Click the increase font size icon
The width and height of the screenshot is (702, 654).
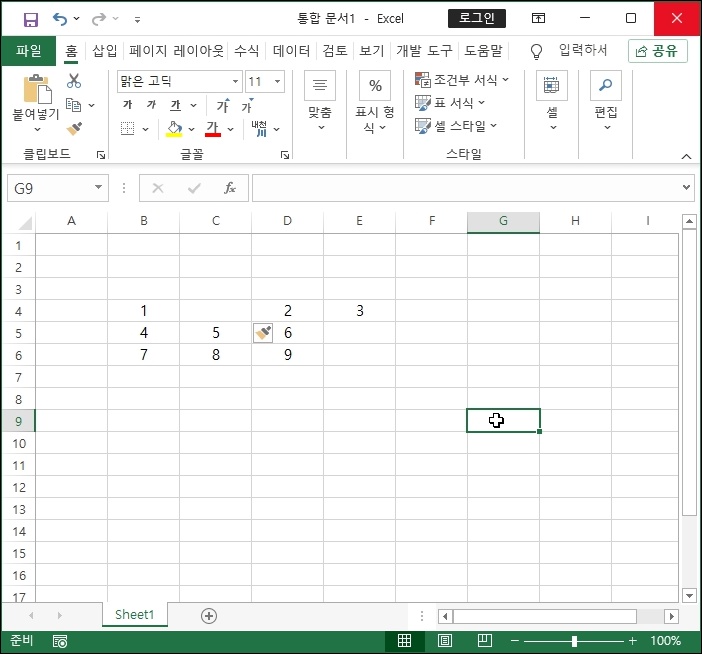tap(223, 106)
